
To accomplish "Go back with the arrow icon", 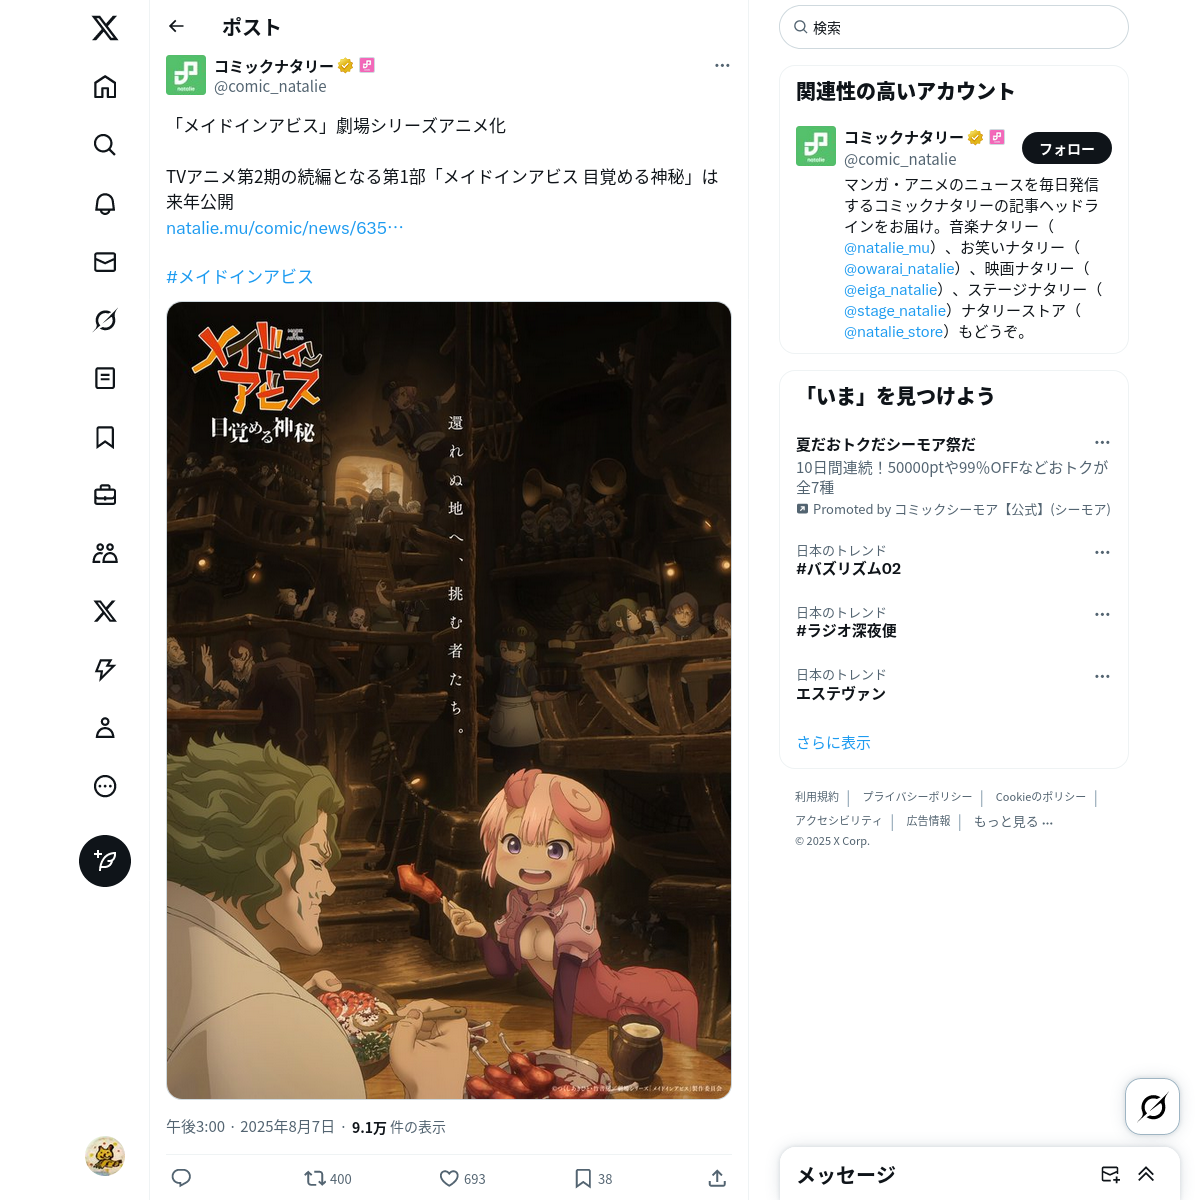I will 177,27.
